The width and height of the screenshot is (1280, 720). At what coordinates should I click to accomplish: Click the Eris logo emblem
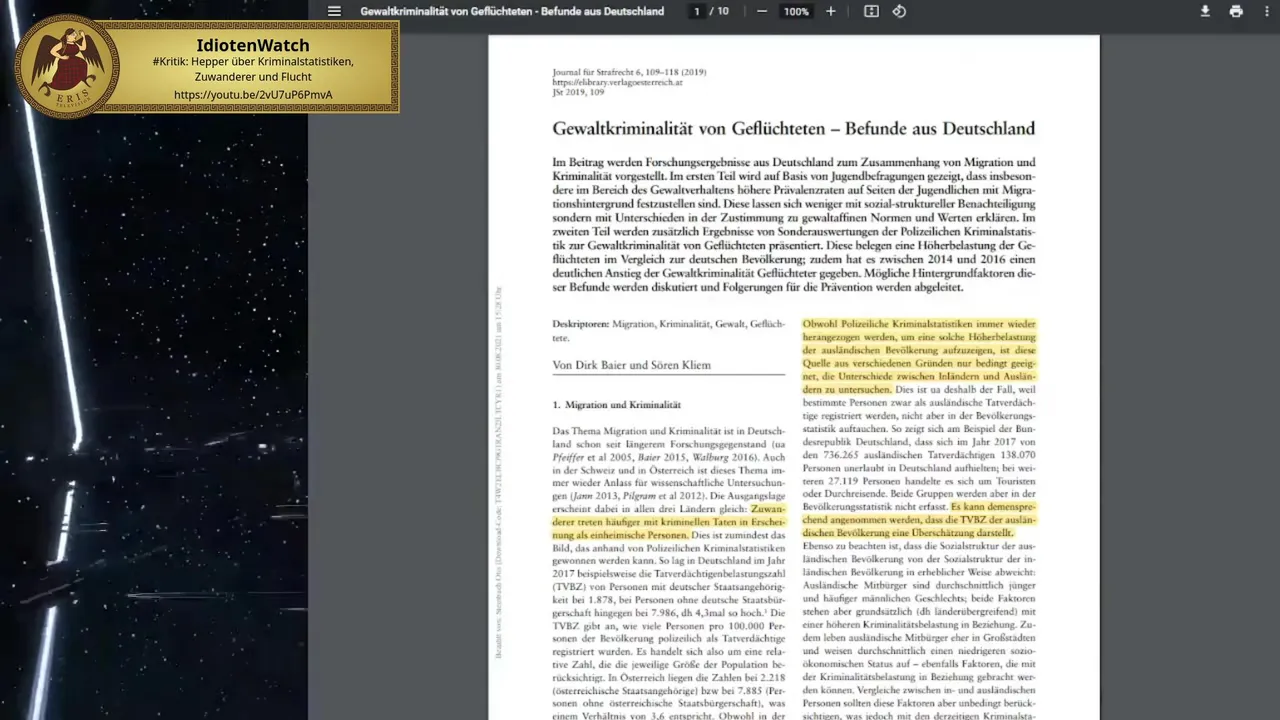(68, 66)
